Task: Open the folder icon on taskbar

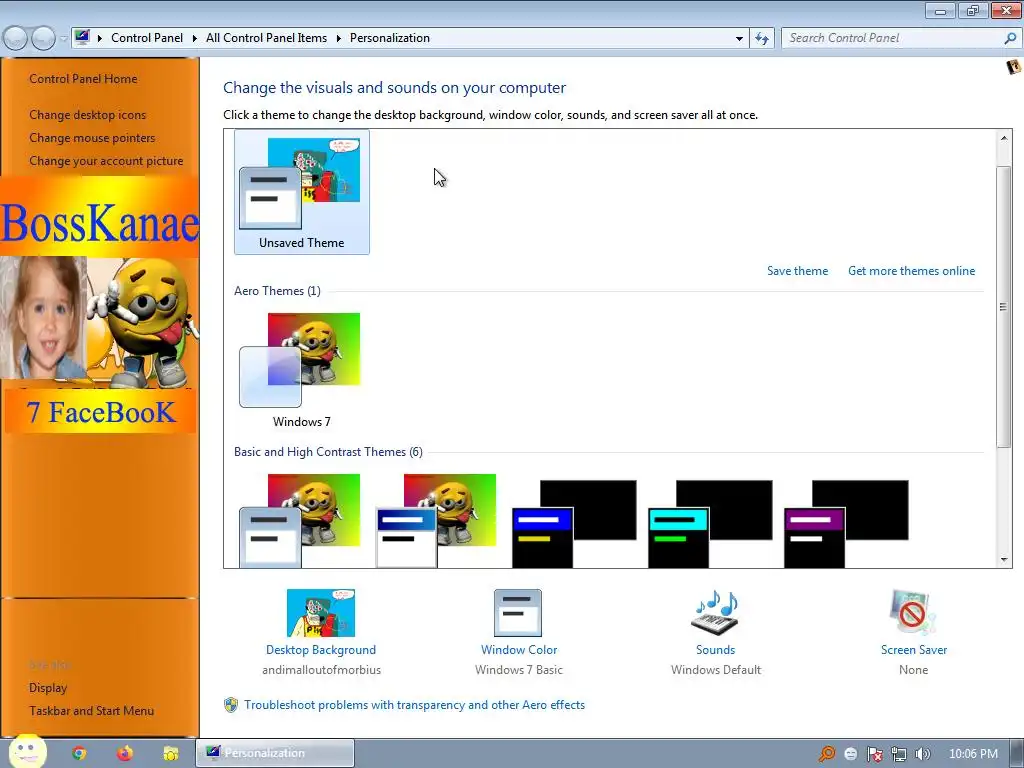Action: pos(170,754)
